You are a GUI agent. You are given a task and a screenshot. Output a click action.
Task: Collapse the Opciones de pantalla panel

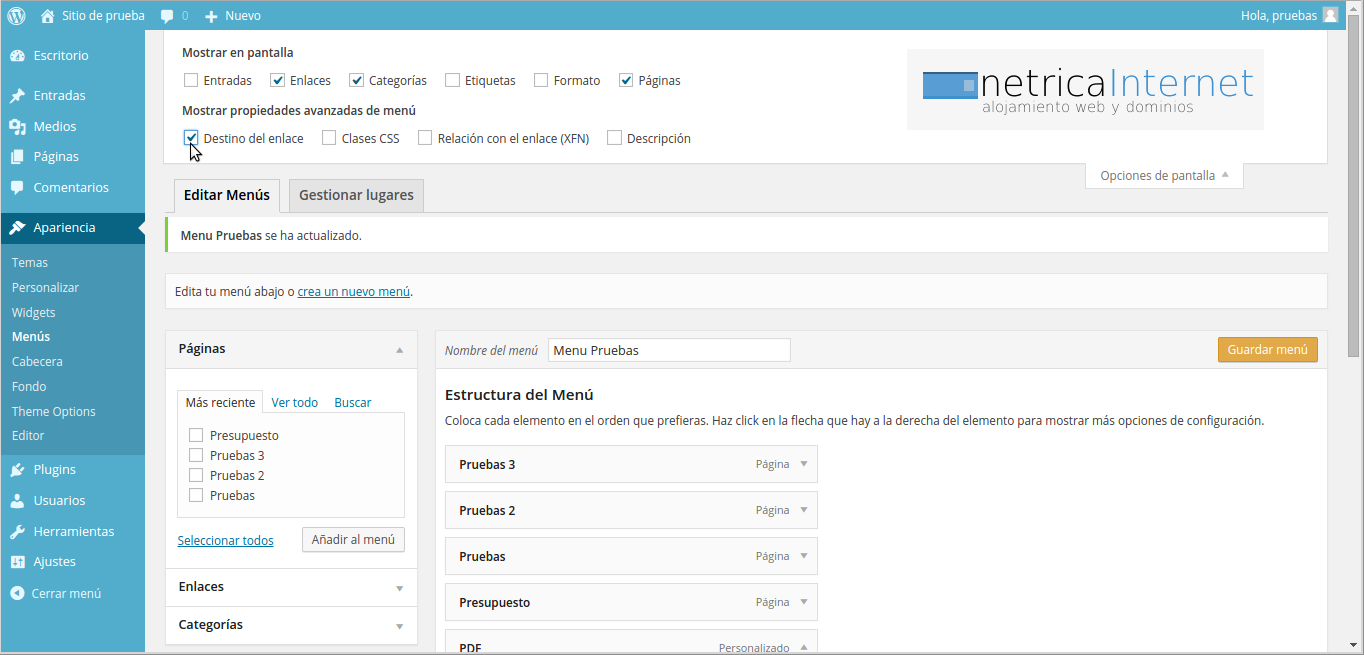point(1164,175)
